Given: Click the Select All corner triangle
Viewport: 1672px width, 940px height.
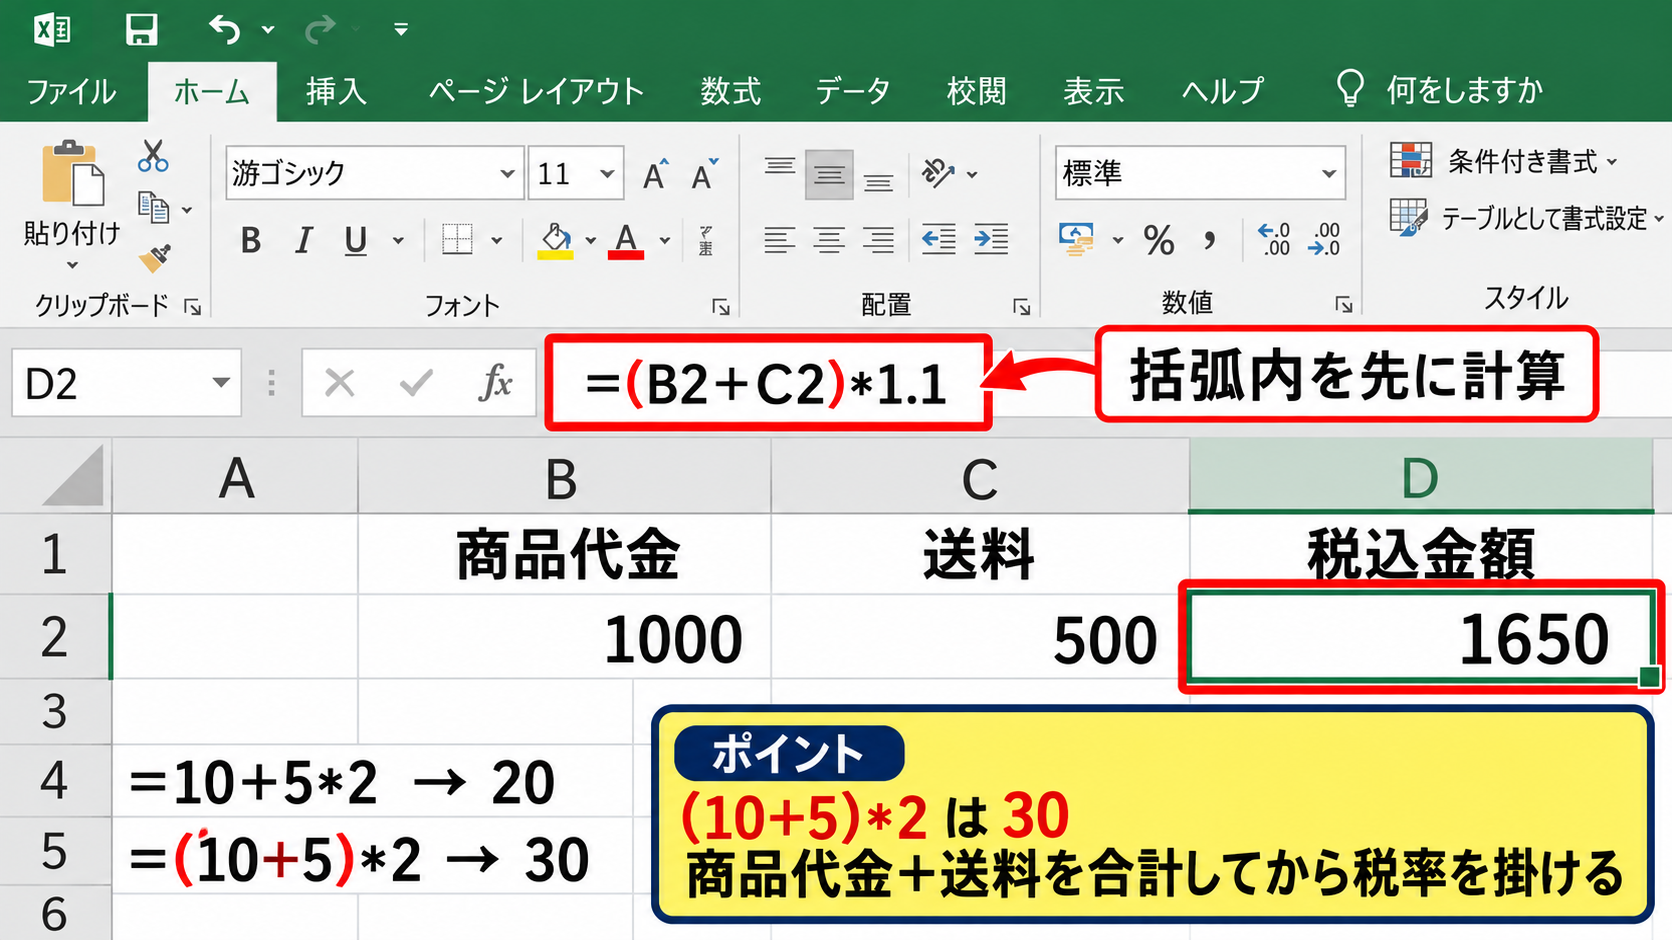Looking at the screenshot, I should click(x=72, y=476).
